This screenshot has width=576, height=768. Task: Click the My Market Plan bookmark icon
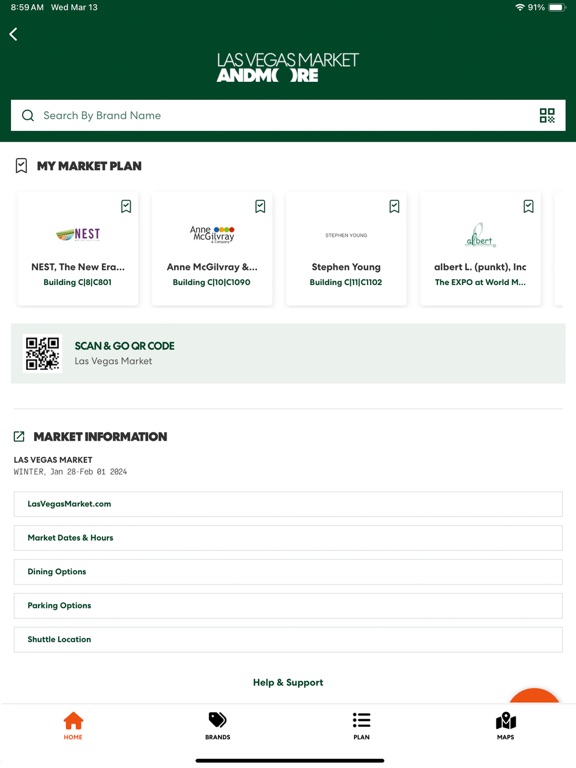click(21, 166)
